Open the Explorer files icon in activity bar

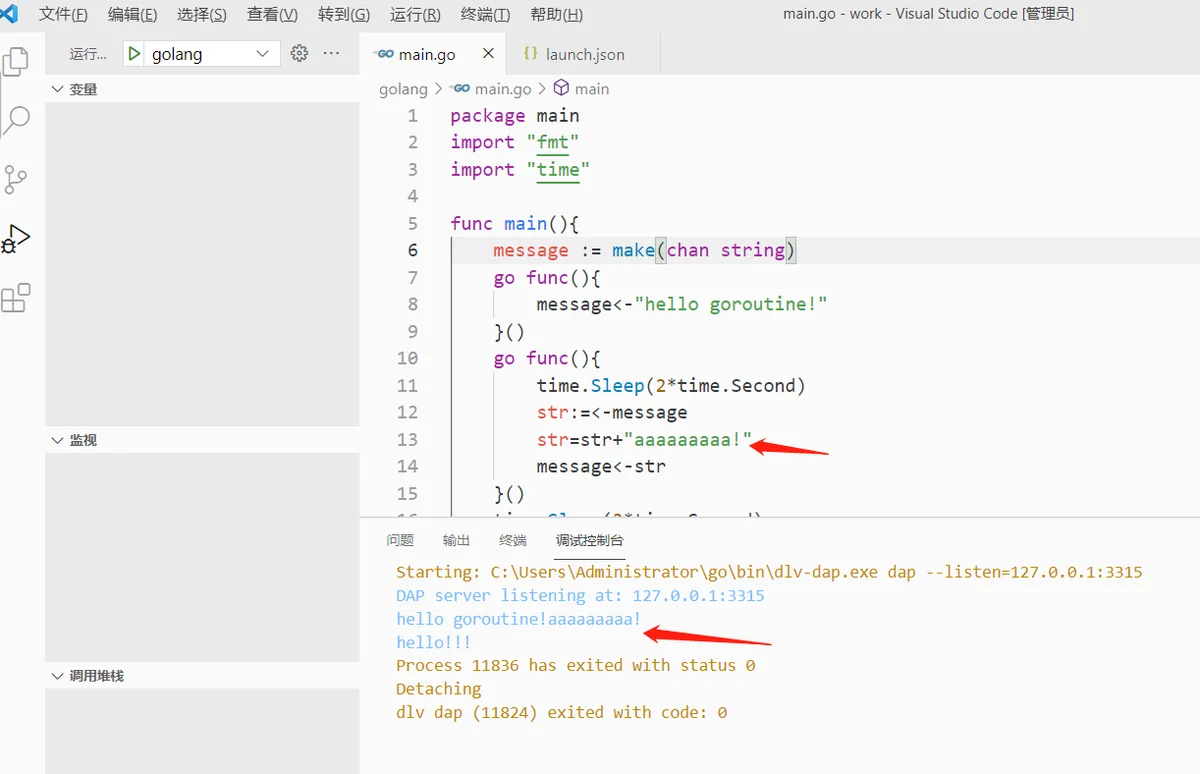coord(16,62)
